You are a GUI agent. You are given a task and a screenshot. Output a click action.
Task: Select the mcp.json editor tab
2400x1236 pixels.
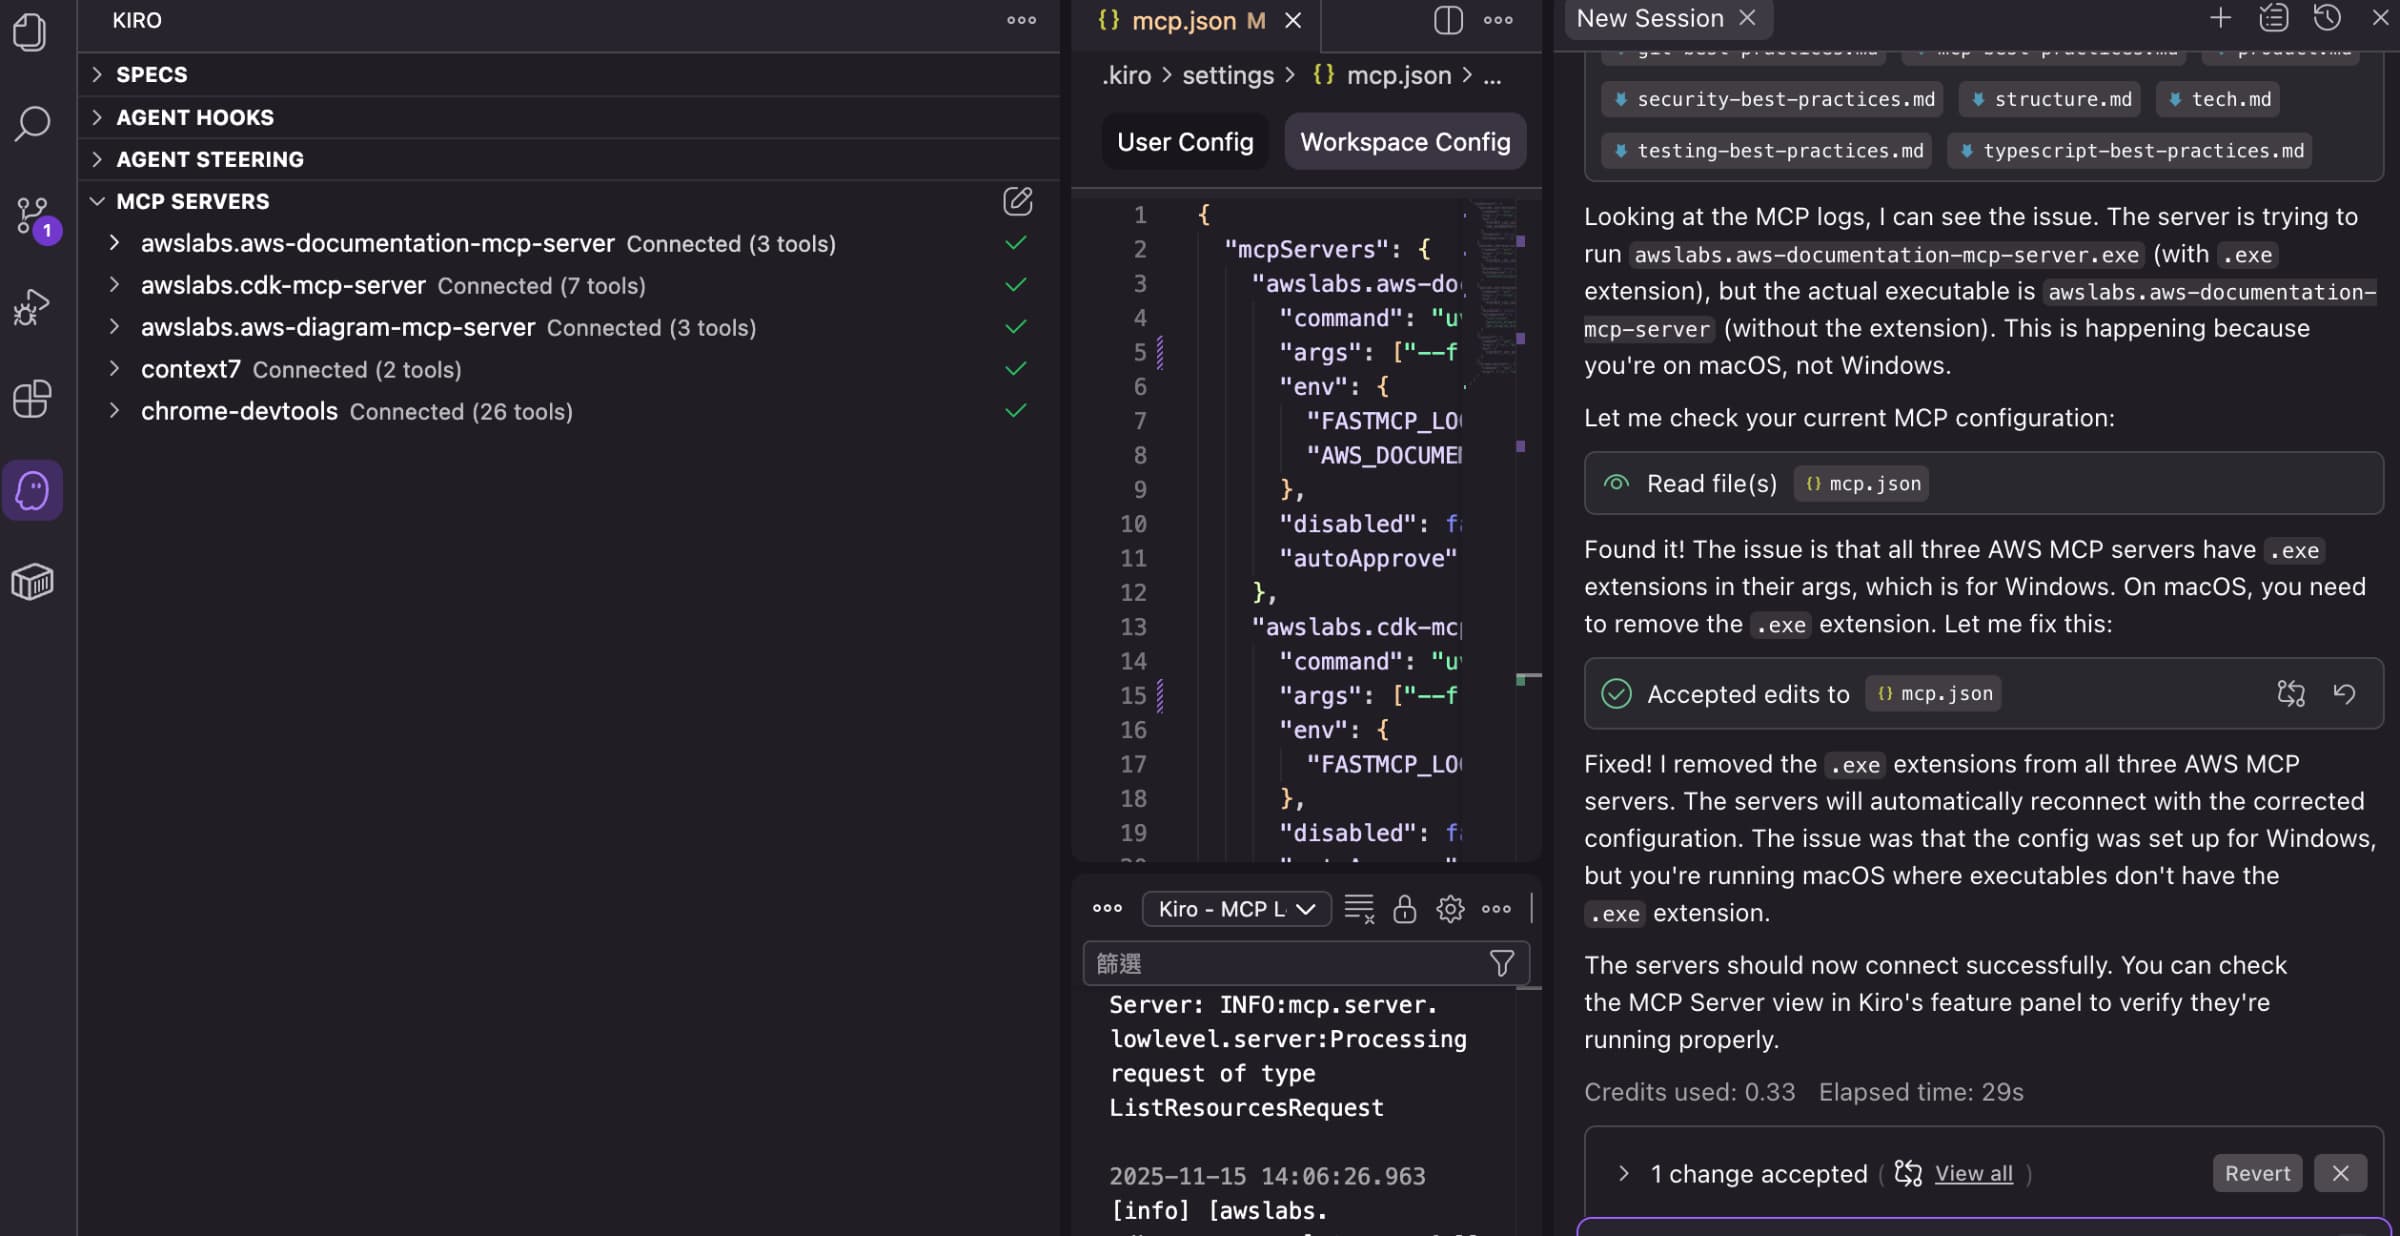(1183, 20)
